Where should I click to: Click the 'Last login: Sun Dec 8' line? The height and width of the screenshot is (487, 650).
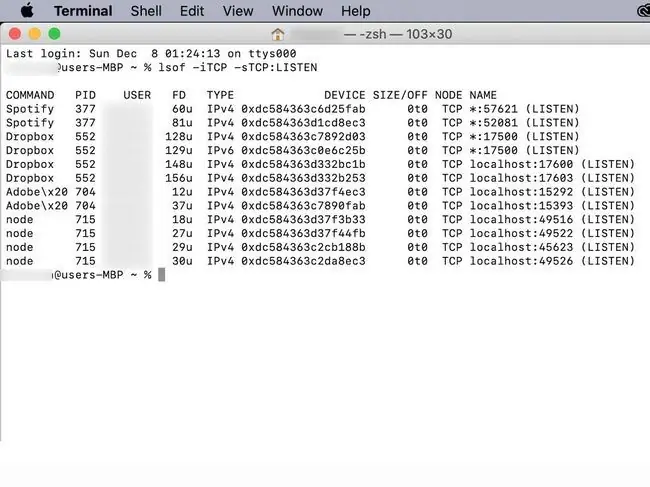(x=151, y=53)
